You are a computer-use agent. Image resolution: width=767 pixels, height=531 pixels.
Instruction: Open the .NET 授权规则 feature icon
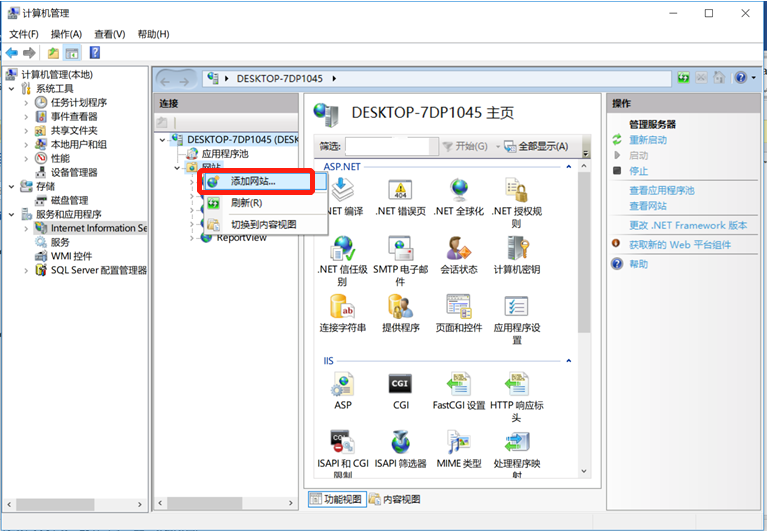pyautogui.click(x=517, y=190)
